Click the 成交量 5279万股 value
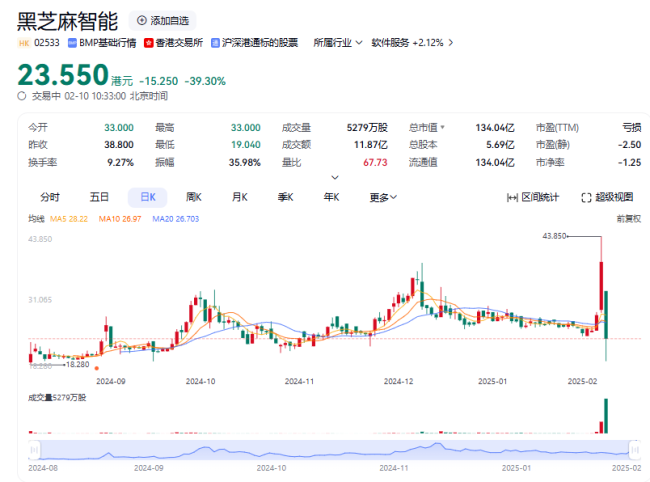The image size is (650, 482). coord(367,128)
